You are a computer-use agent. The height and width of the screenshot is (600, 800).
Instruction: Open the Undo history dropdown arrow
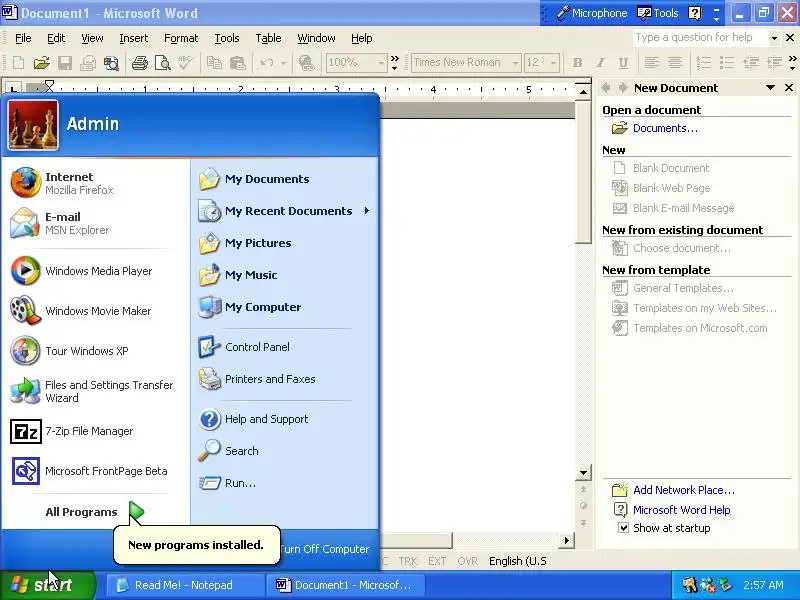pos(284,63)
